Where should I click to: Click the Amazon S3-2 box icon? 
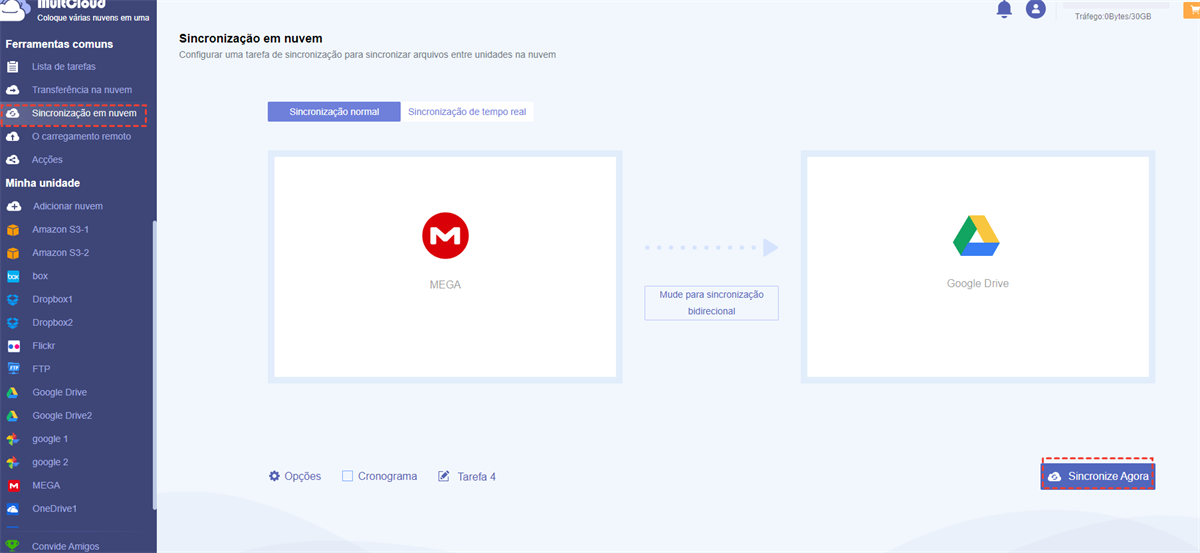[x=13, y=253]
